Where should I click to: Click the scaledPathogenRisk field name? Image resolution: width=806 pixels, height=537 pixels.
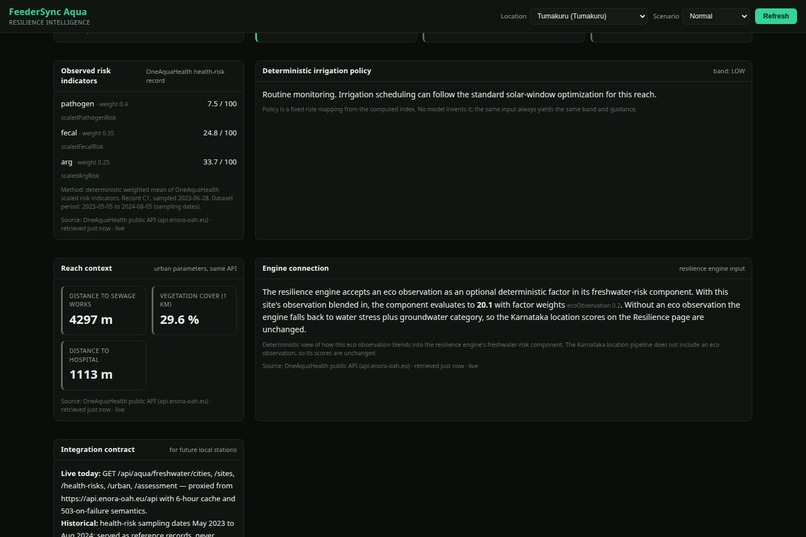click(x=88, y=118)
